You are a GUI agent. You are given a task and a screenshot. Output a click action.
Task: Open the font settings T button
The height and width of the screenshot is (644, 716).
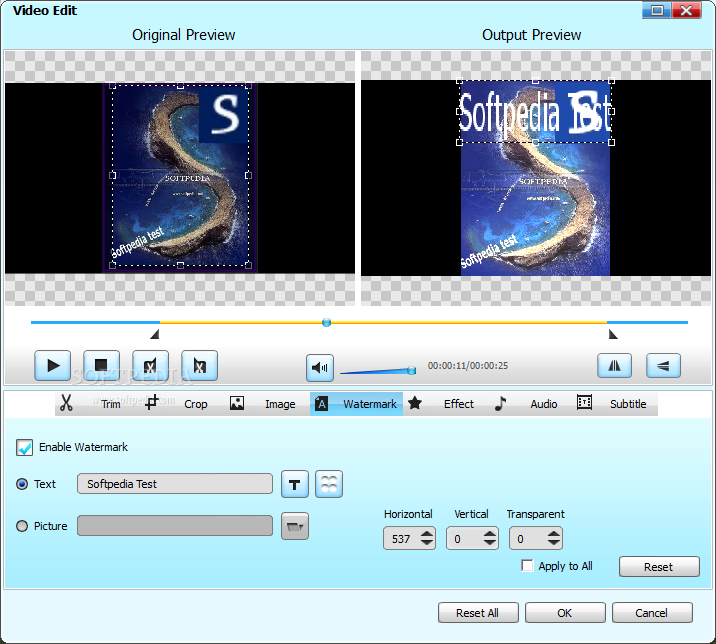click(x=295, y=484)
